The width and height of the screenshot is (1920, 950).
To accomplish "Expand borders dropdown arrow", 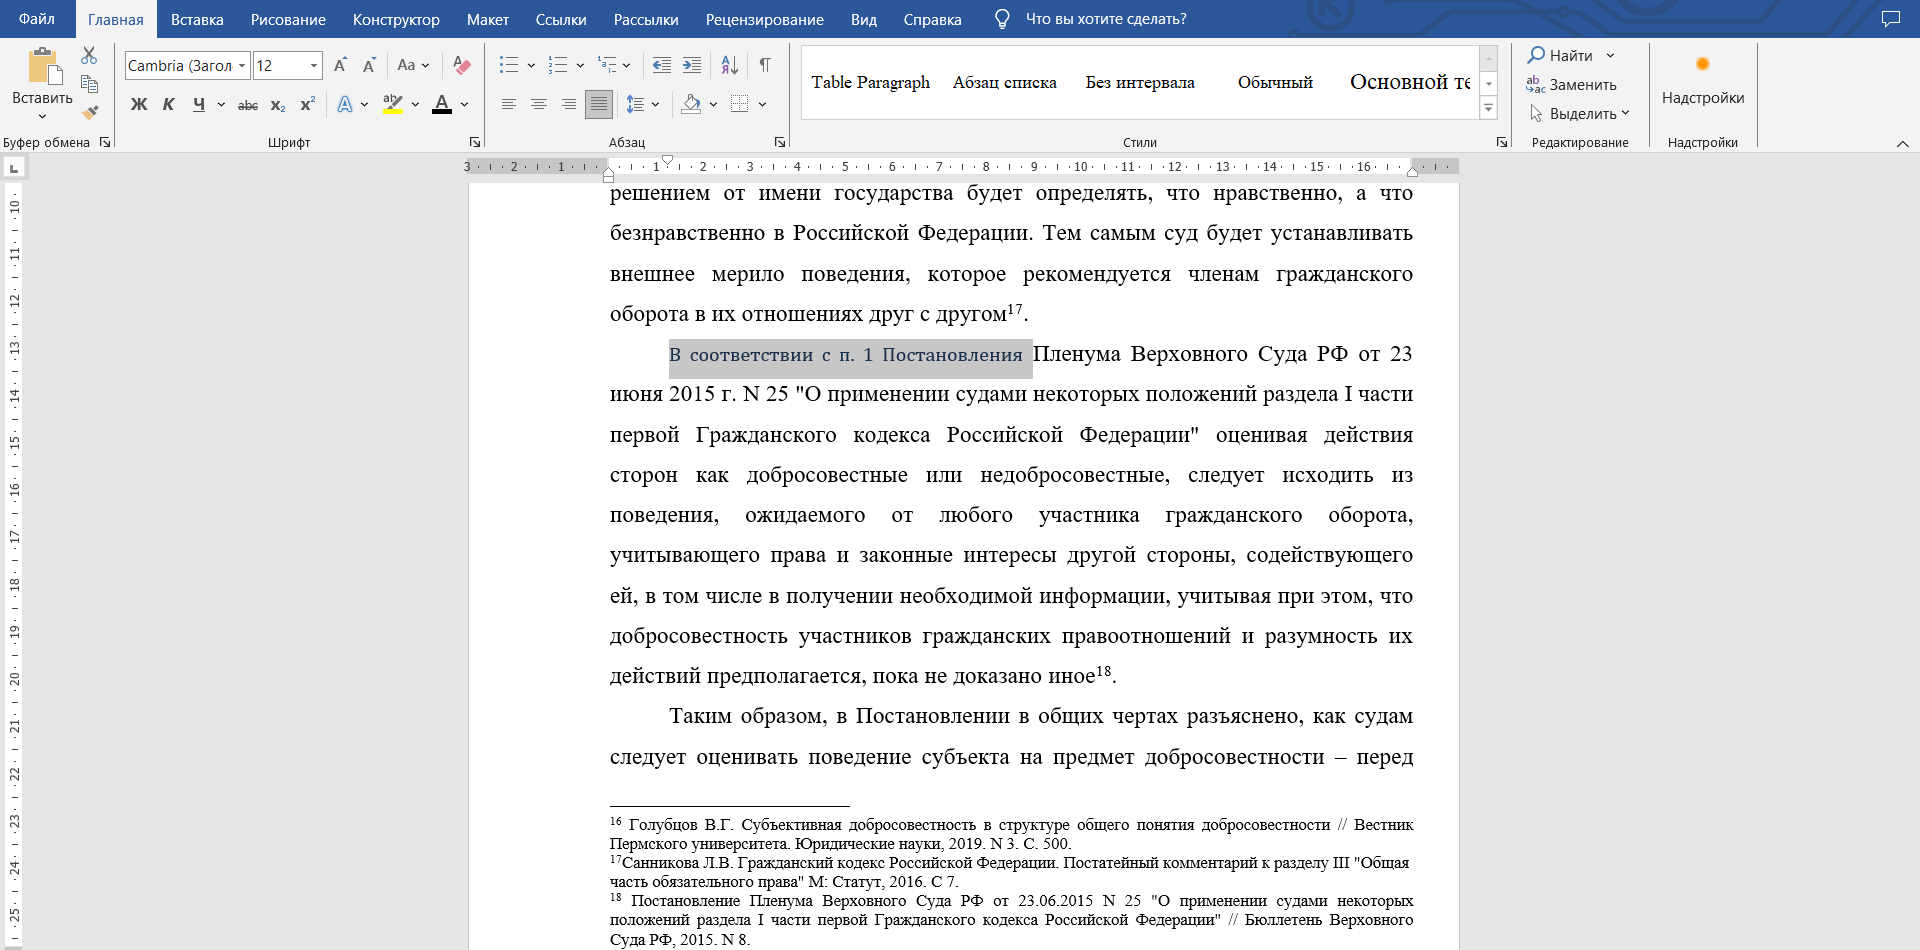I will click(x=762, y=104).
